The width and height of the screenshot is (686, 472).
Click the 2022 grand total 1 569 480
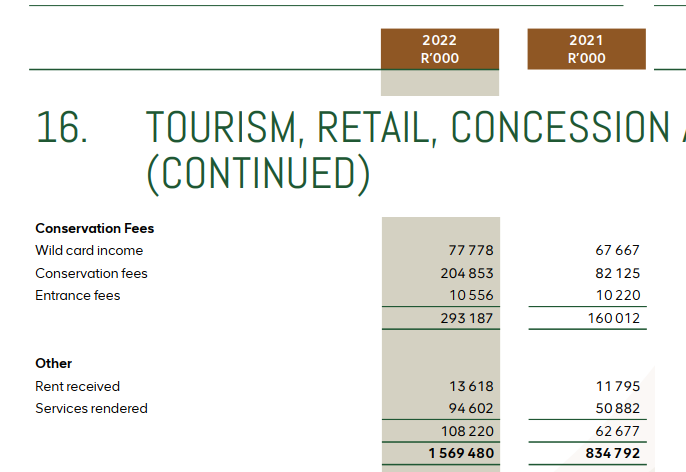[x=460, y=453]
